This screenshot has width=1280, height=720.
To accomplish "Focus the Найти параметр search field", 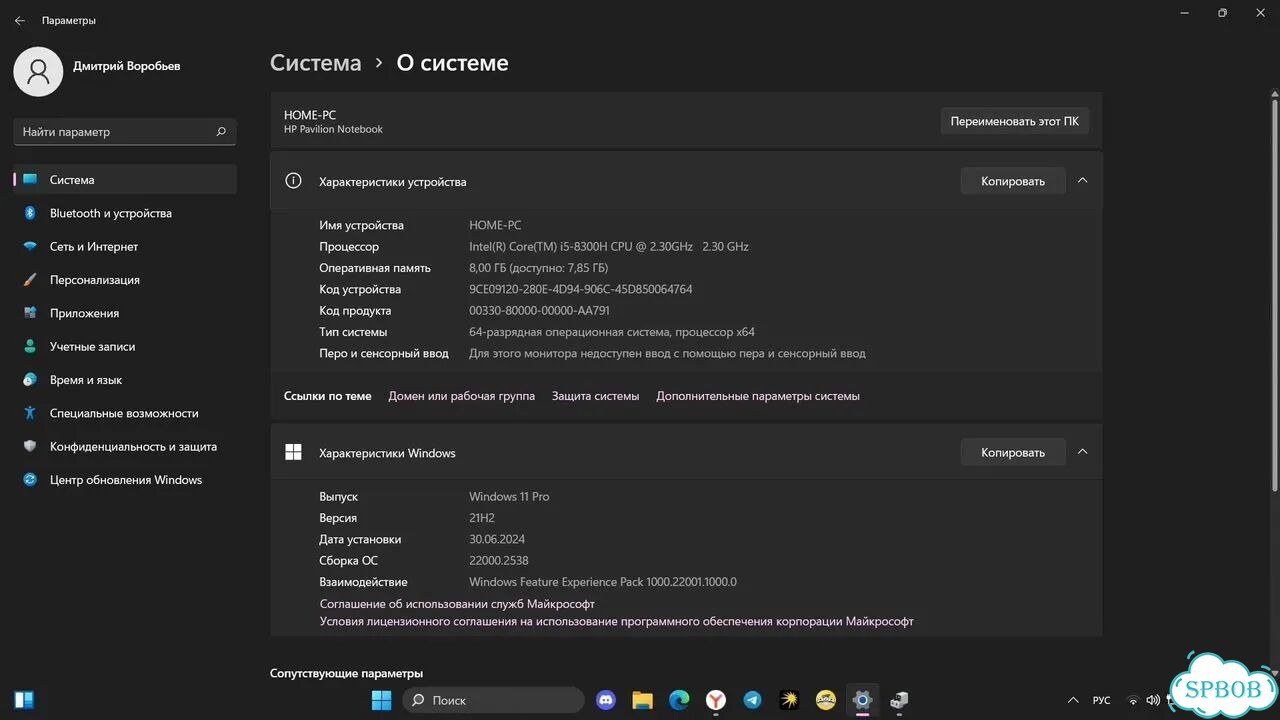I will (x=125, y=131).
